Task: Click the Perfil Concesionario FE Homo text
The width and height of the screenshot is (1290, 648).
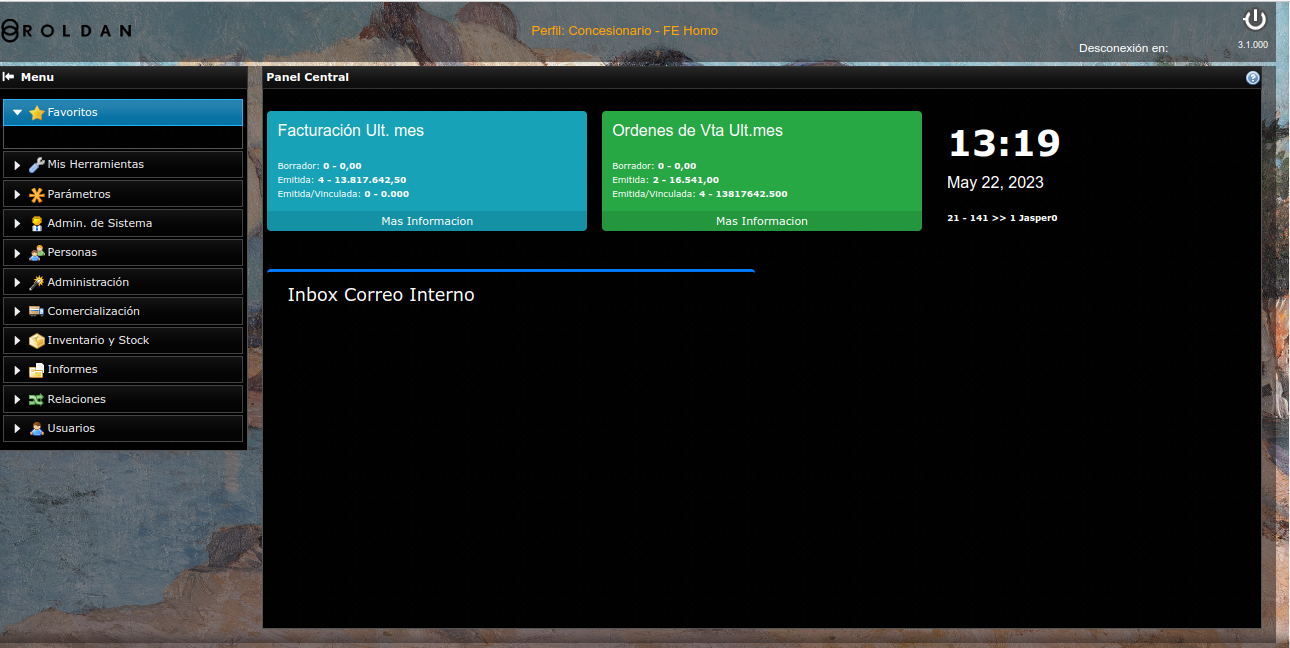Action: [x=624, y=31]
